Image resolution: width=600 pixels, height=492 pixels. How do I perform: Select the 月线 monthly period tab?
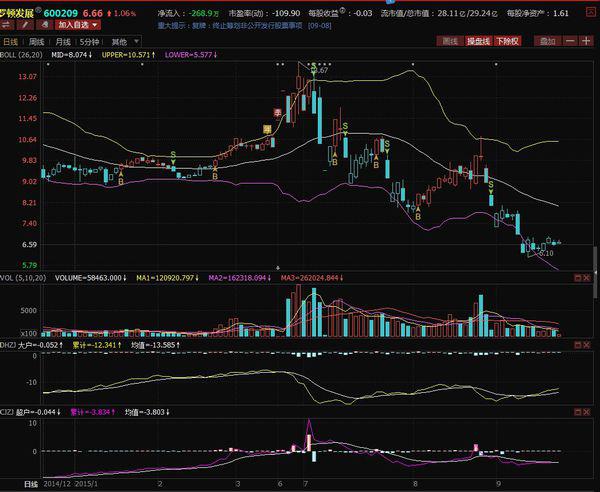coord(63,42)
